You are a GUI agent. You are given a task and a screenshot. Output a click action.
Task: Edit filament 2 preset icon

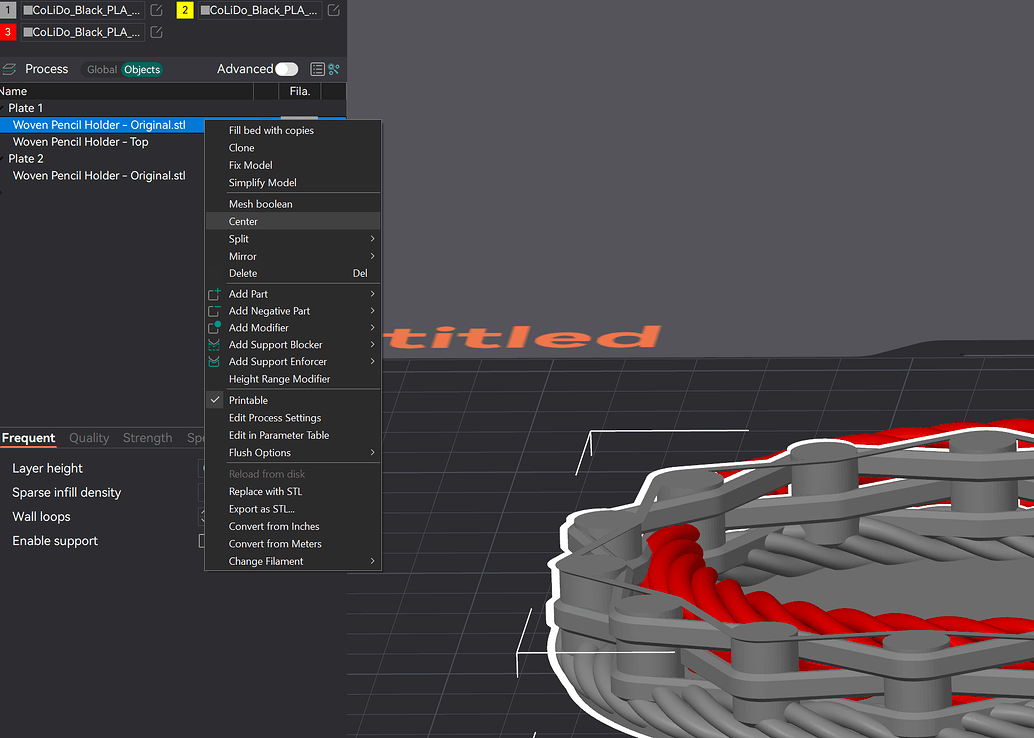click(334, 10)
